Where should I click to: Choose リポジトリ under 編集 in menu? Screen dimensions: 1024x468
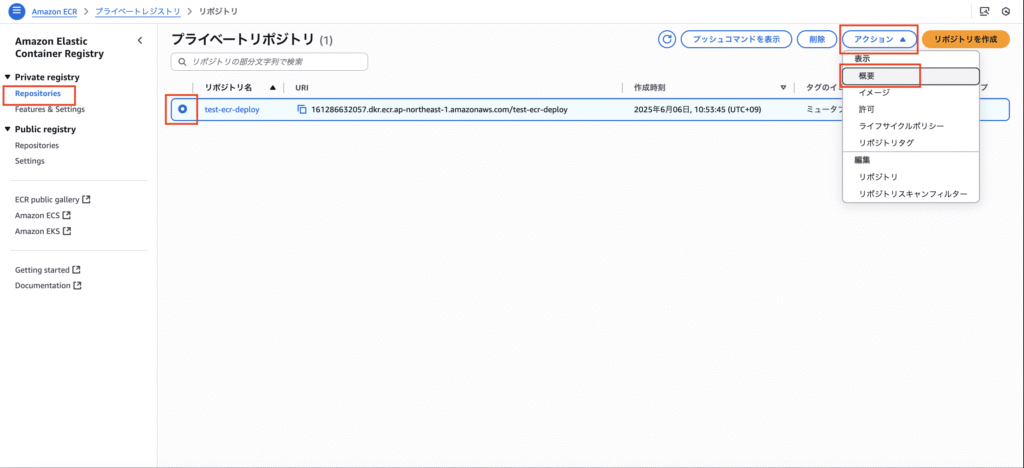[x=910, y=178]
